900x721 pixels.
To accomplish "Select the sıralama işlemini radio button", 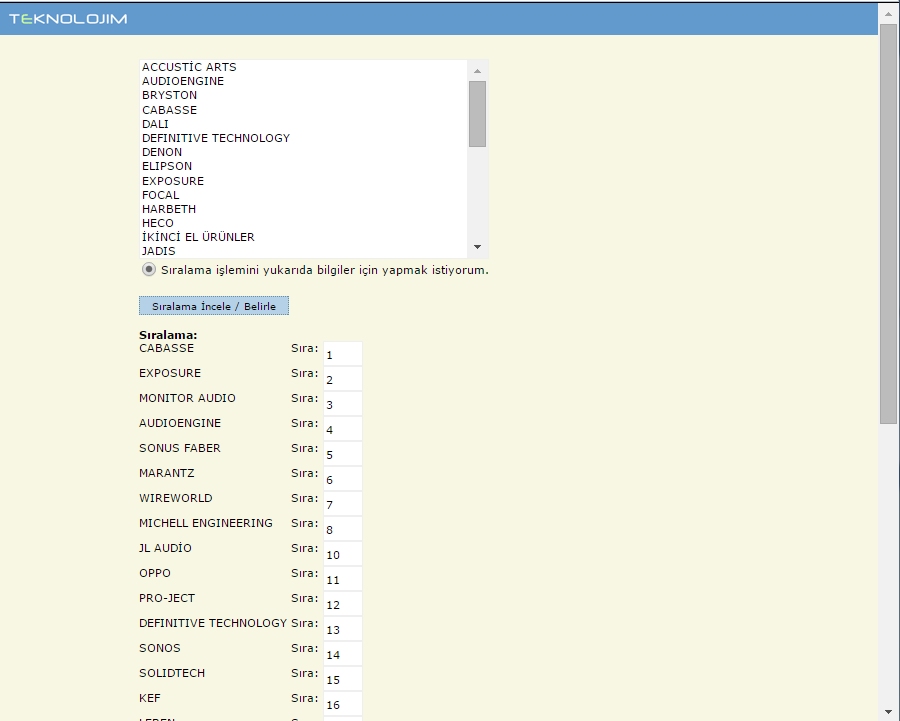I will (x=149, y=269).
